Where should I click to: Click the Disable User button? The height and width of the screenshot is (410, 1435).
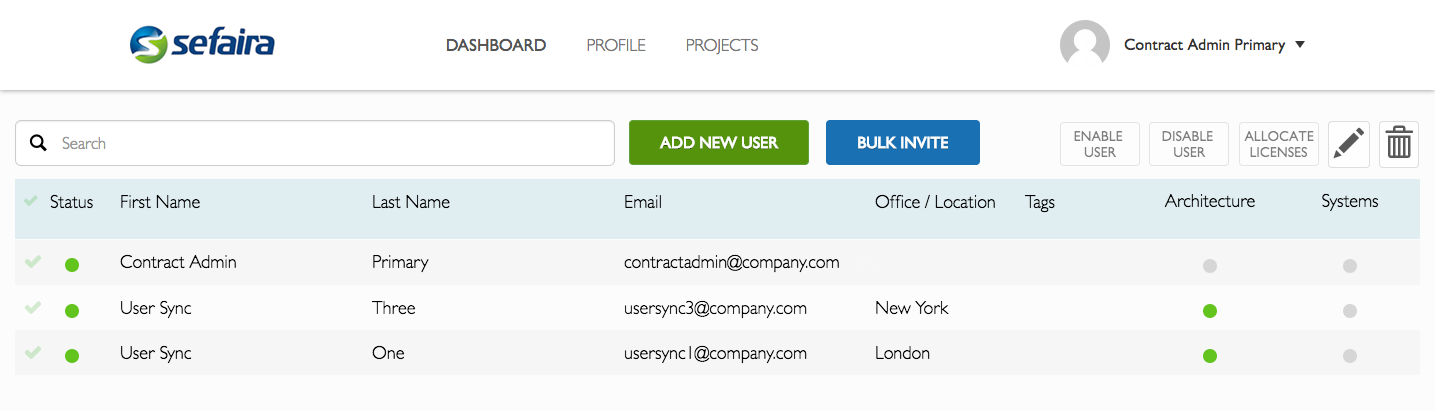tap(1189, 144)
